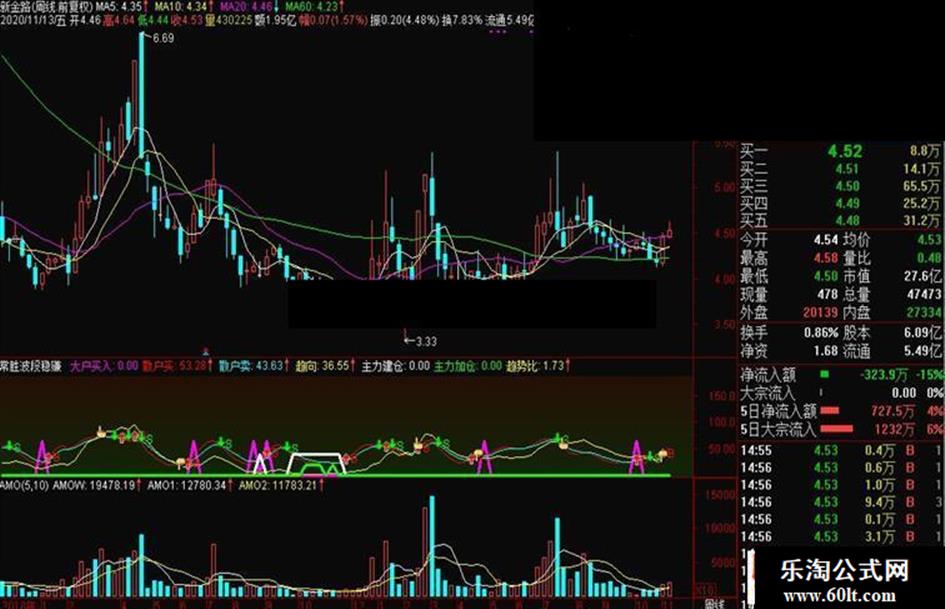Screen dimensions: 945x609
Task: Click the 5日大宗流入 red bar
Action: (837, 429)
